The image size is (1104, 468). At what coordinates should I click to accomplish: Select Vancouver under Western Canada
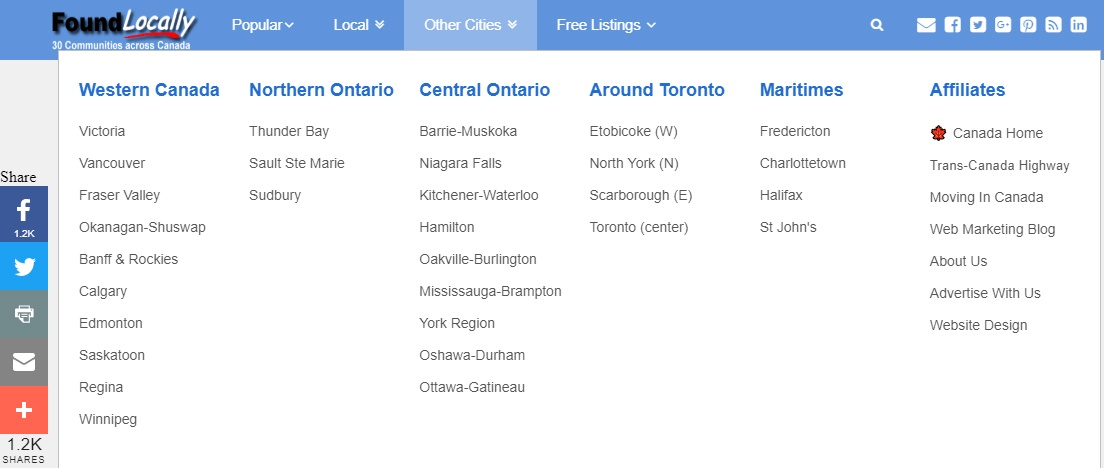click(x=112, y=163)
